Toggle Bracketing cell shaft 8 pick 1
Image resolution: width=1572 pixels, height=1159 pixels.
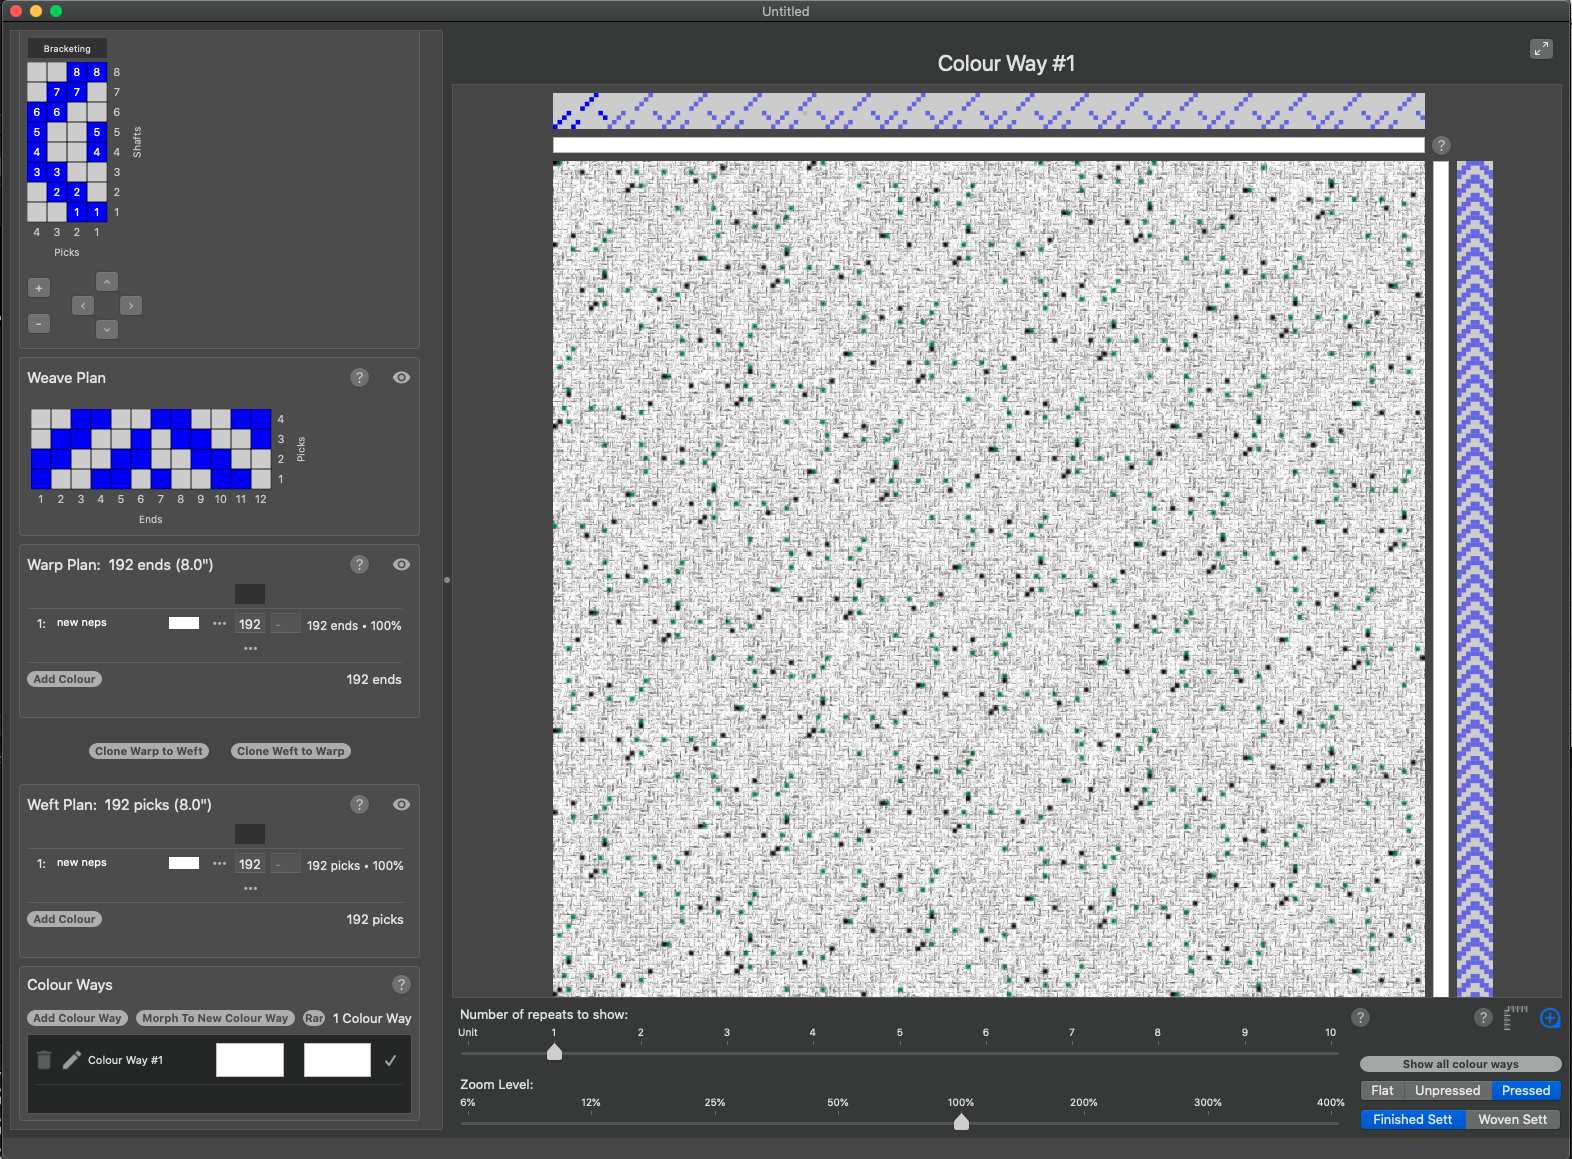point(97,72)
